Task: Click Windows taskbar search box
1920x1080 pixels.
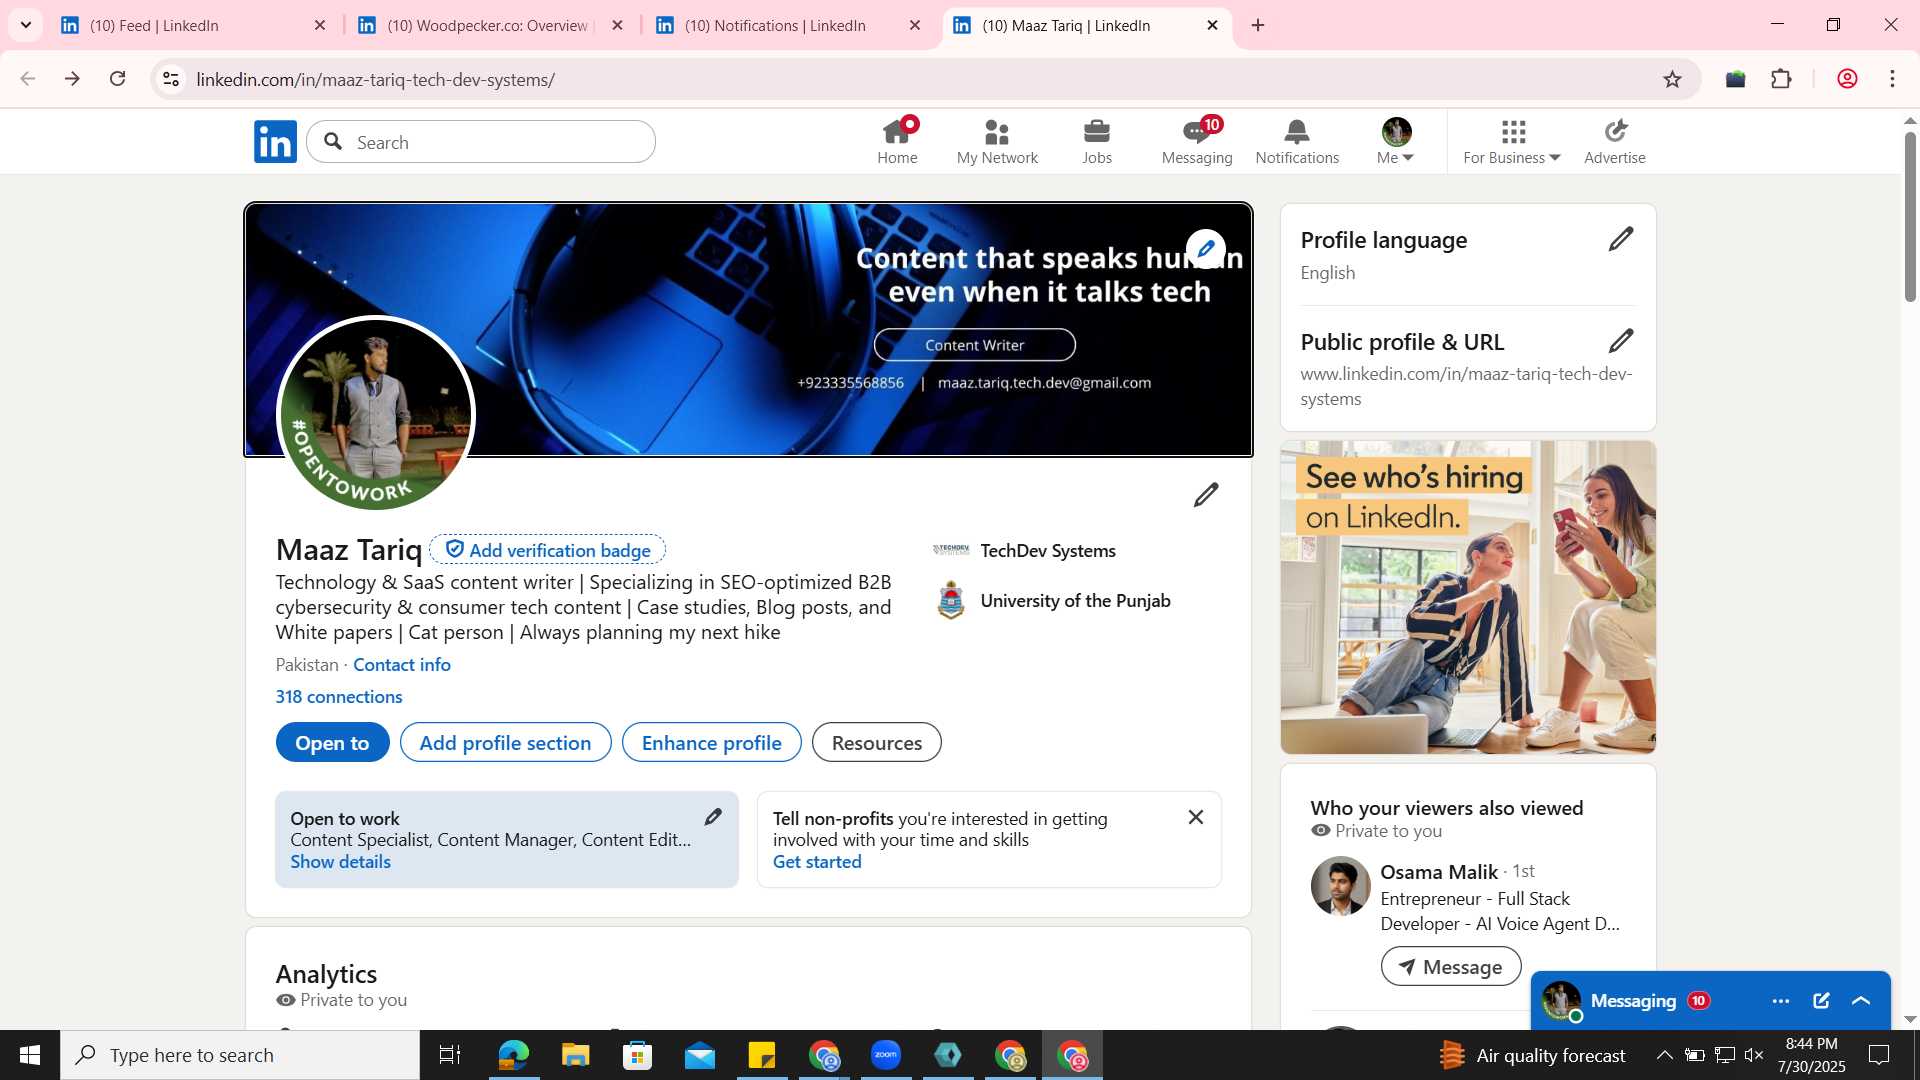Action: coord(240,1055)
